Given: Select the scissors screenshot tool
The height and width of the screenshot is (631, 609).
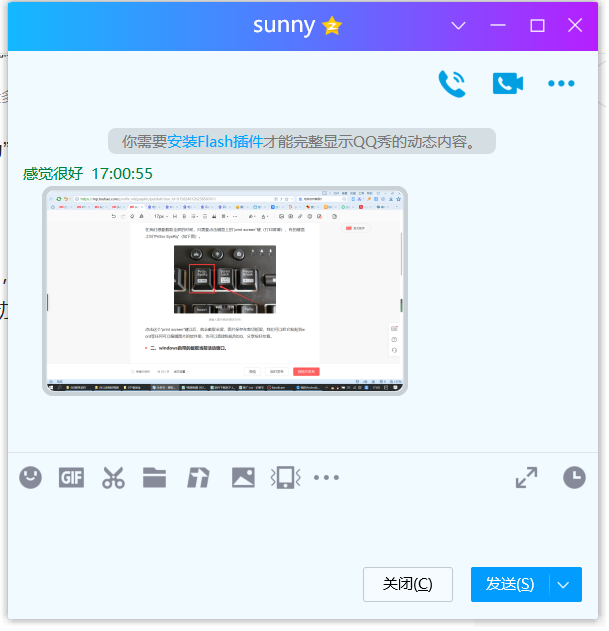Looking at the screenshot, I should pos(113,478).
